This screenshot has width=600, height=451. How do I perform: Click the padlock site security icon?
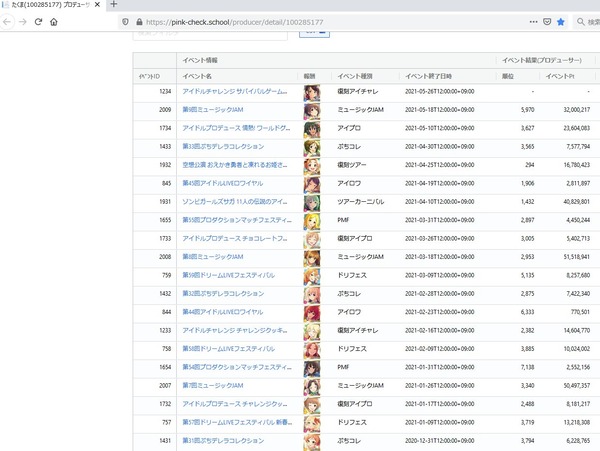pos(139,22)
